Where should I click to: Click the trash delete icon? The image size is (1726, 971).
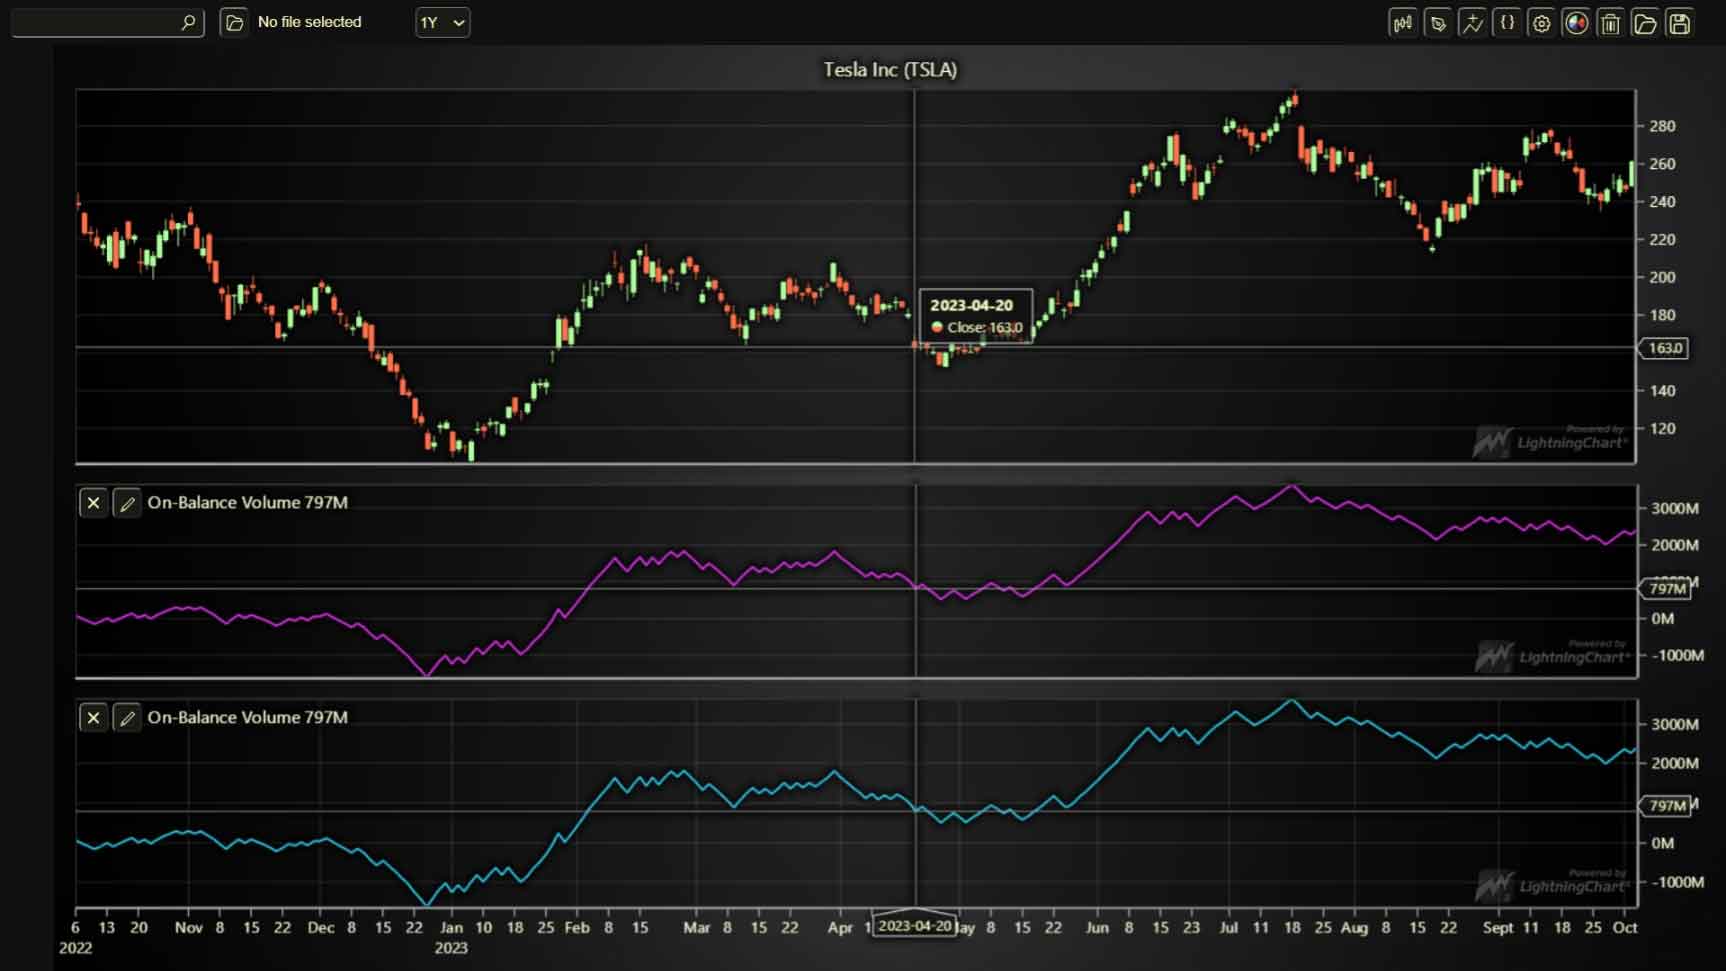[1610, 23]
